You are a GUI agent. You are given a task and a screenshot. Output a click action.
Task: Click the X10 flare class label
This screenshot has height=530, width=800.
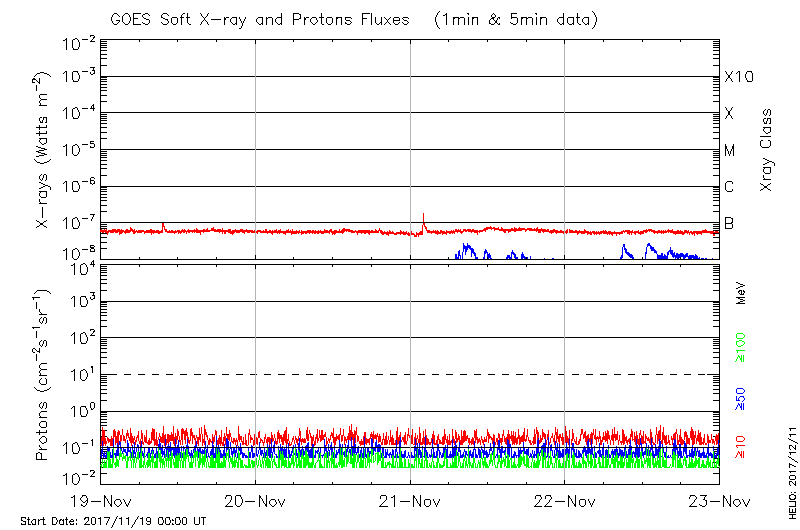coord(739,78)
